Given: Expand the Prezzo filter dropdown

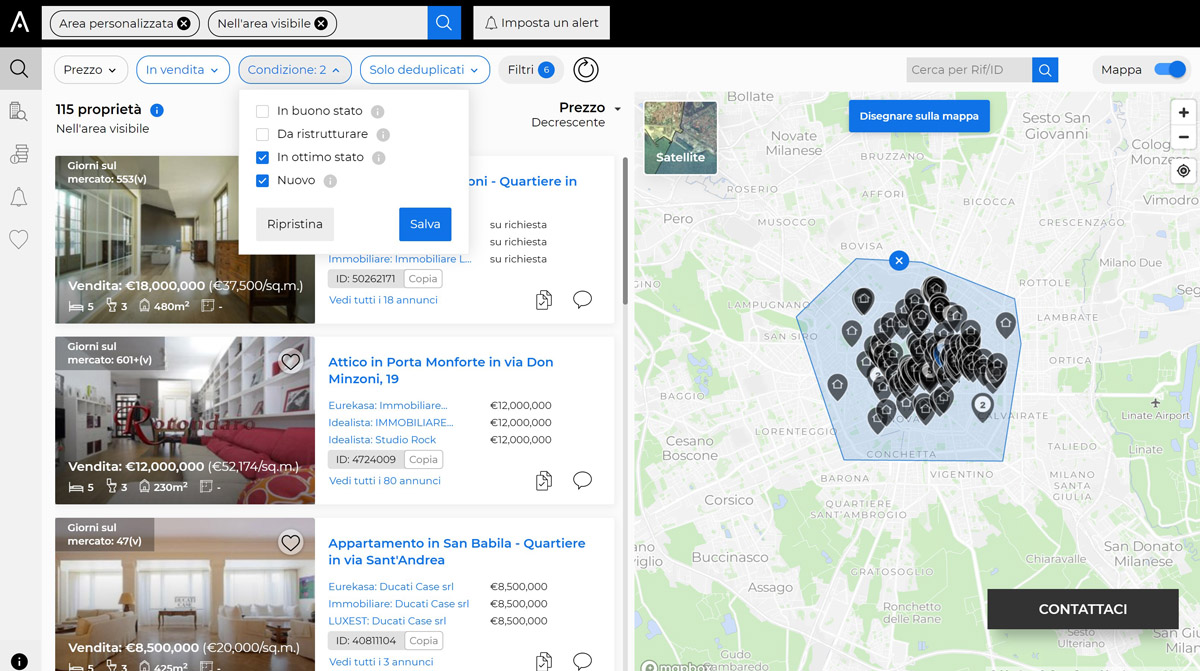Looking at the screenshot, I should [x=91, y=70].
